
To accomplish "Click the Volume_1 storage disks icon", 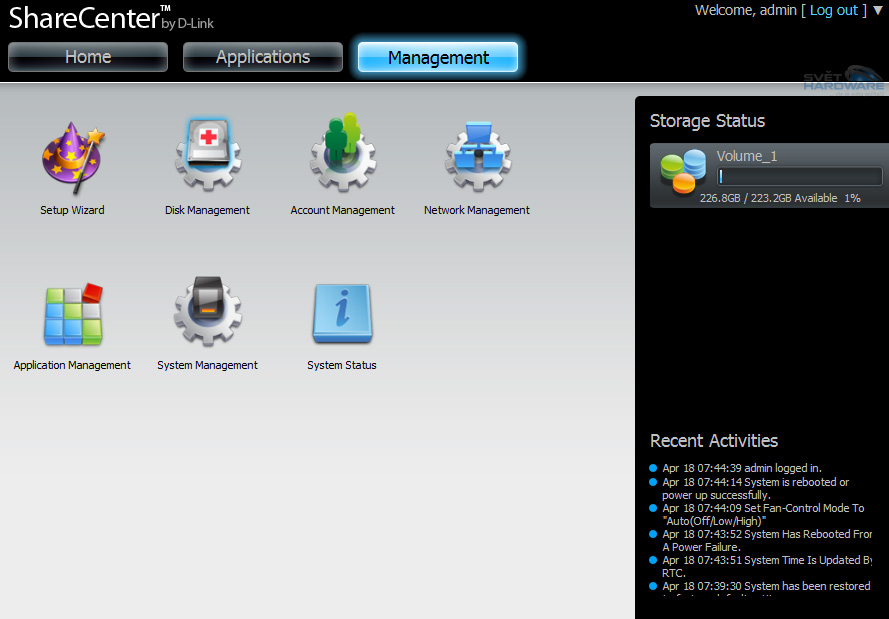I will coord(683,171).
